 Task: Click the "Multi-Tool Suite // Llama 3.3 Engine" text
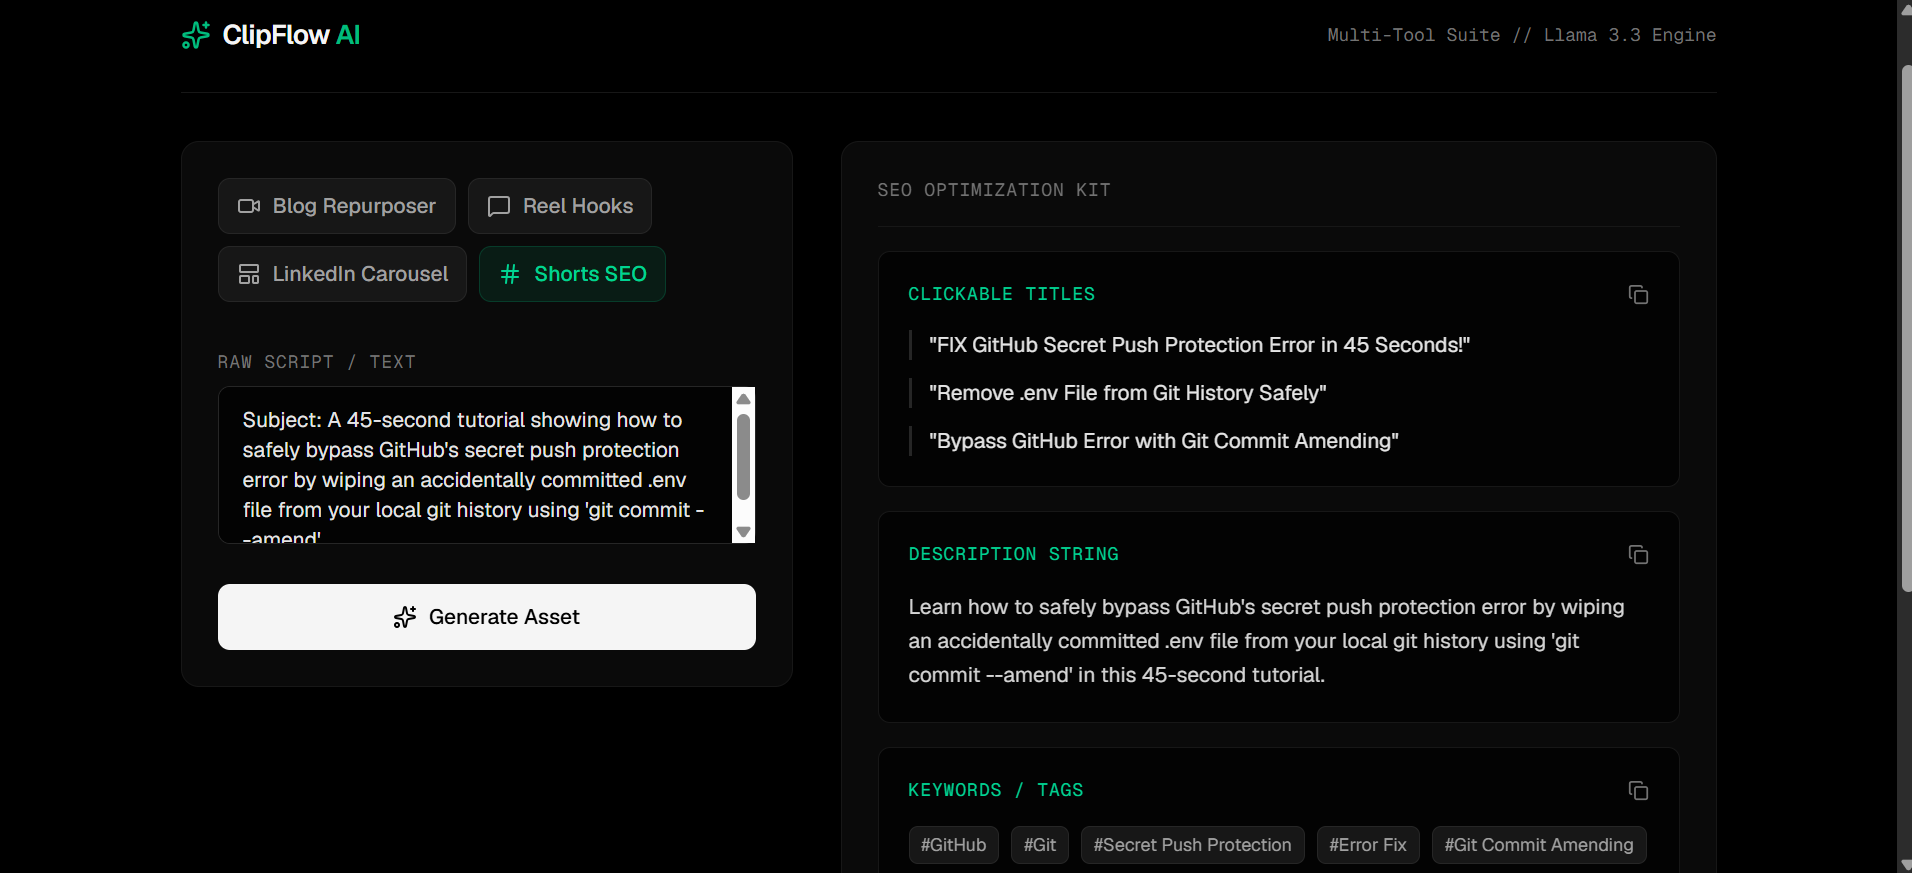[x=1522, y=35]
